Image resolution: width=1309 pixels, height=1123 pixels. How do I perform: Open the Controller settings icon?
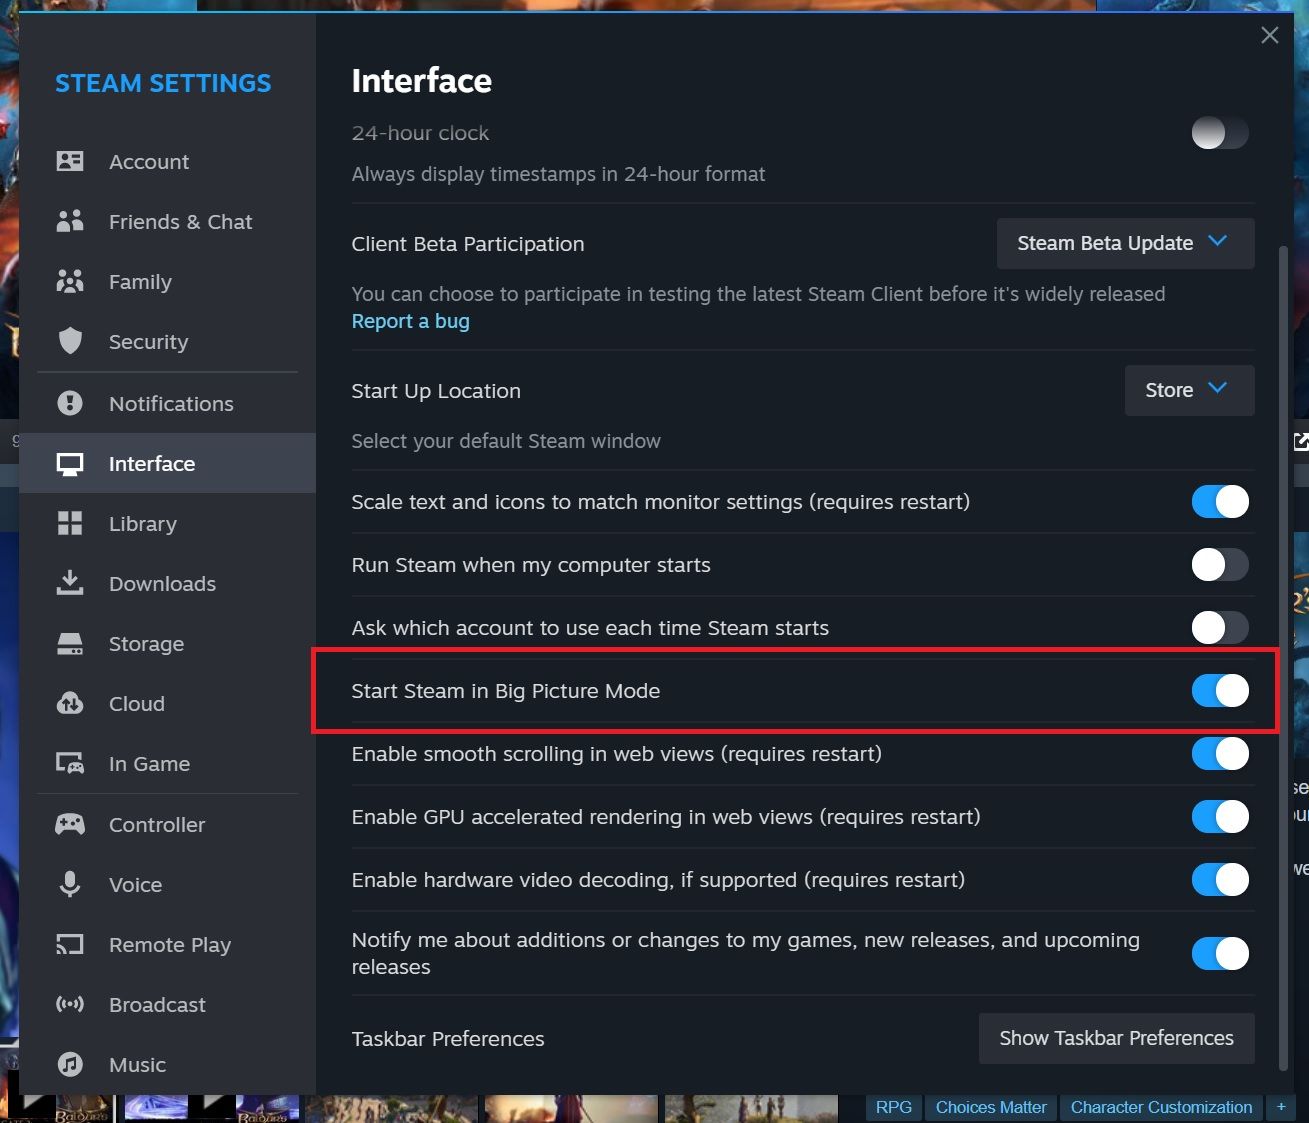(x=70, y=824)
